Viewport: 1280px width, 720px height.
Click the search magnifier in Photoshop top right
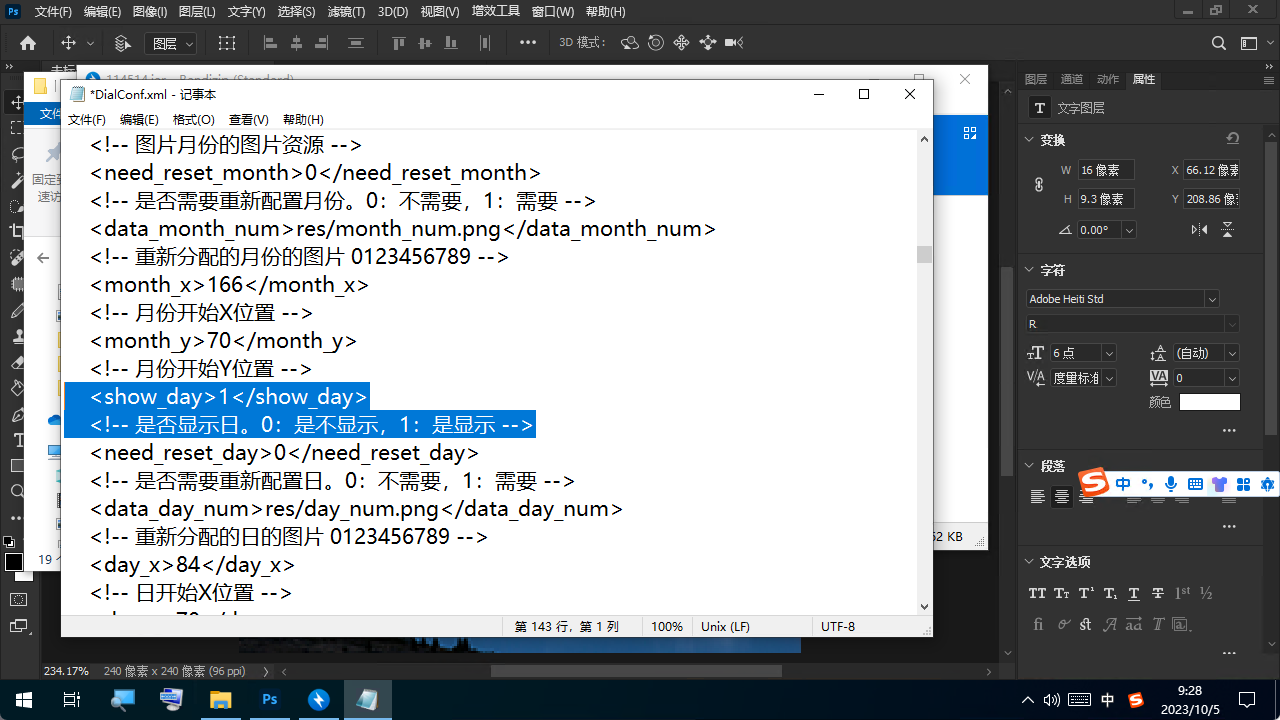(1218, 43)
